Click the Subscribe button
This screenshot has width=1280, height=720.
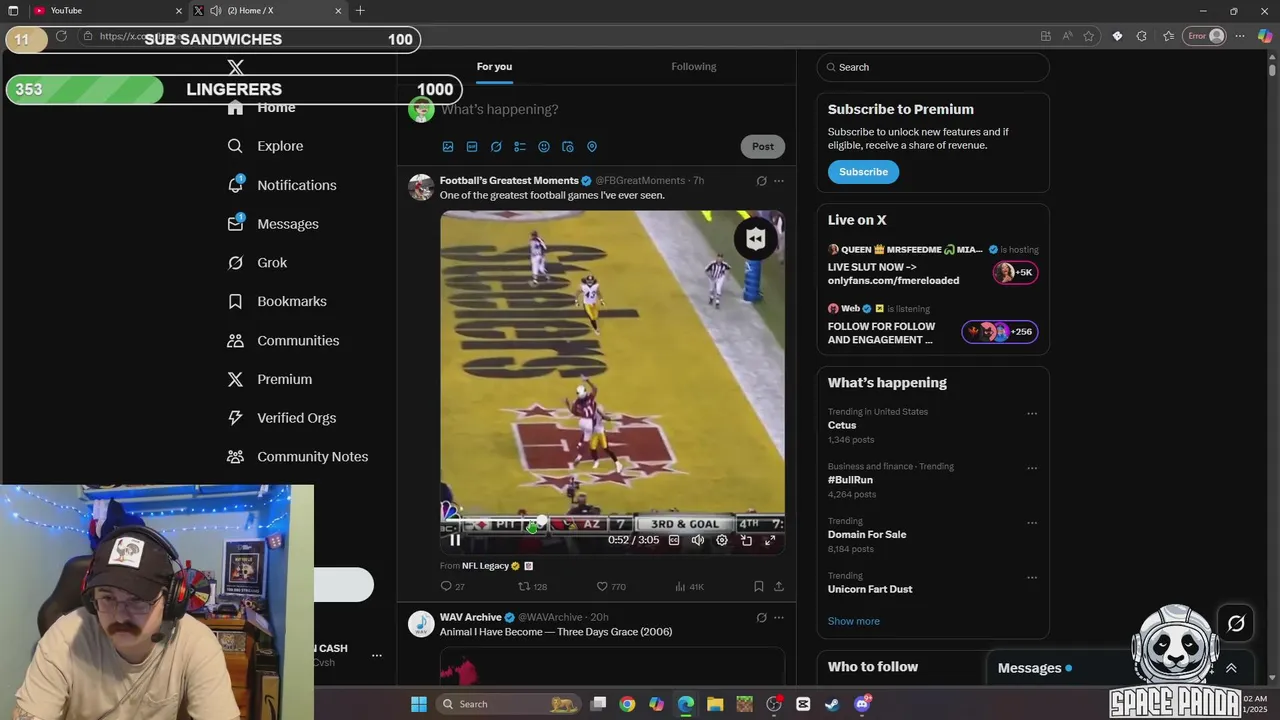tap(863, 172)
